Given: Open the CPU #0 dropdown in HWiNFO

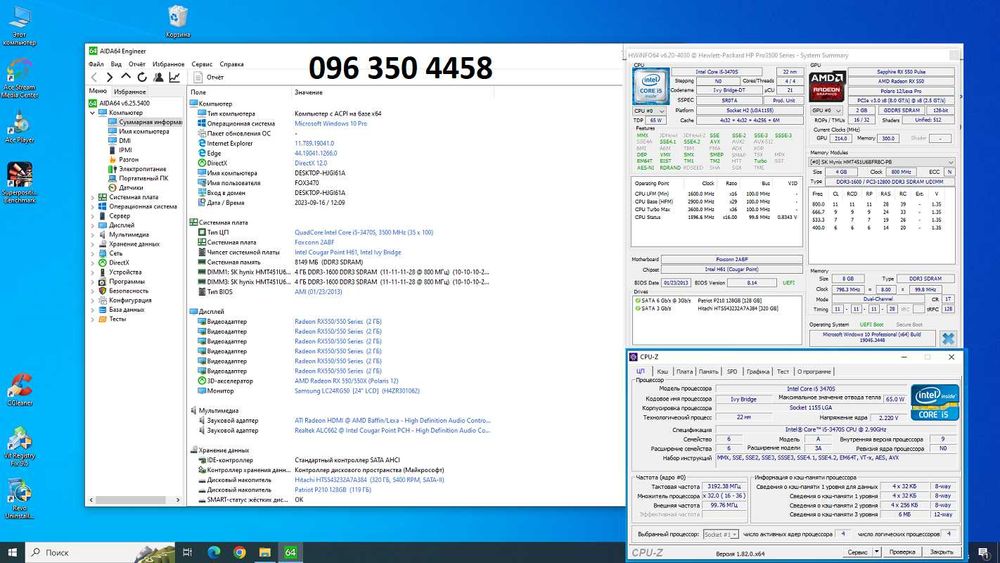Looking at the screenshot, I should (649, 111).
